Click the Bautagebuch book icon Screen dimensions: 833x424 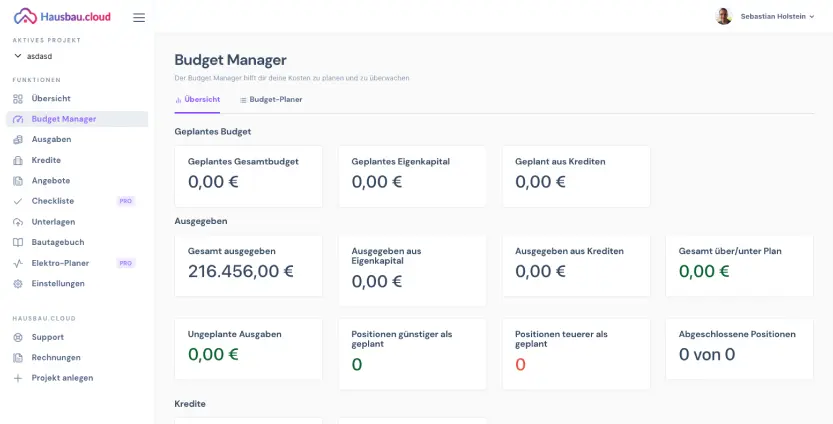18,243
